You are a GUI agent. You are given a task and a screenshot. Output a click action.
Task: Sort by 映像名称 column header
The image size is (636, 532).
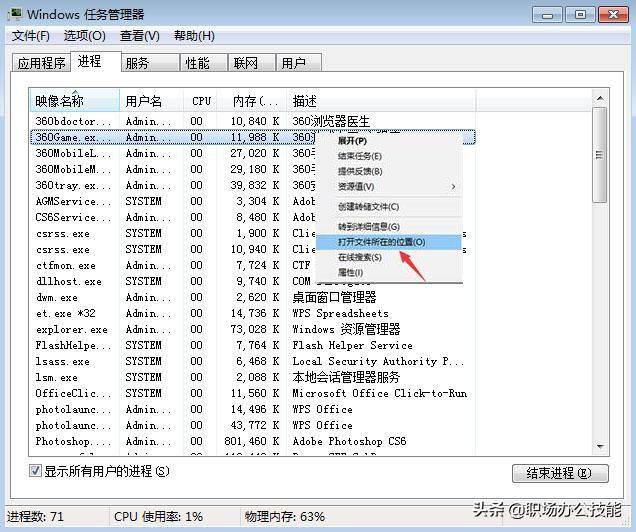pos(75,101)
